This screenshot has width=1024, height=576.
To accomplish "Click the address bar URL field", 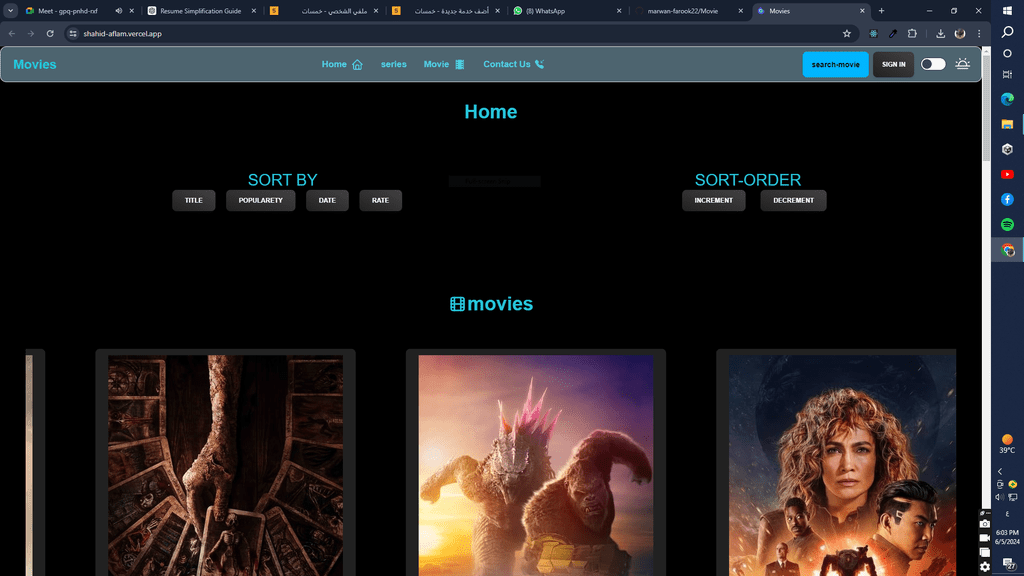I will (x=460, y=33).
